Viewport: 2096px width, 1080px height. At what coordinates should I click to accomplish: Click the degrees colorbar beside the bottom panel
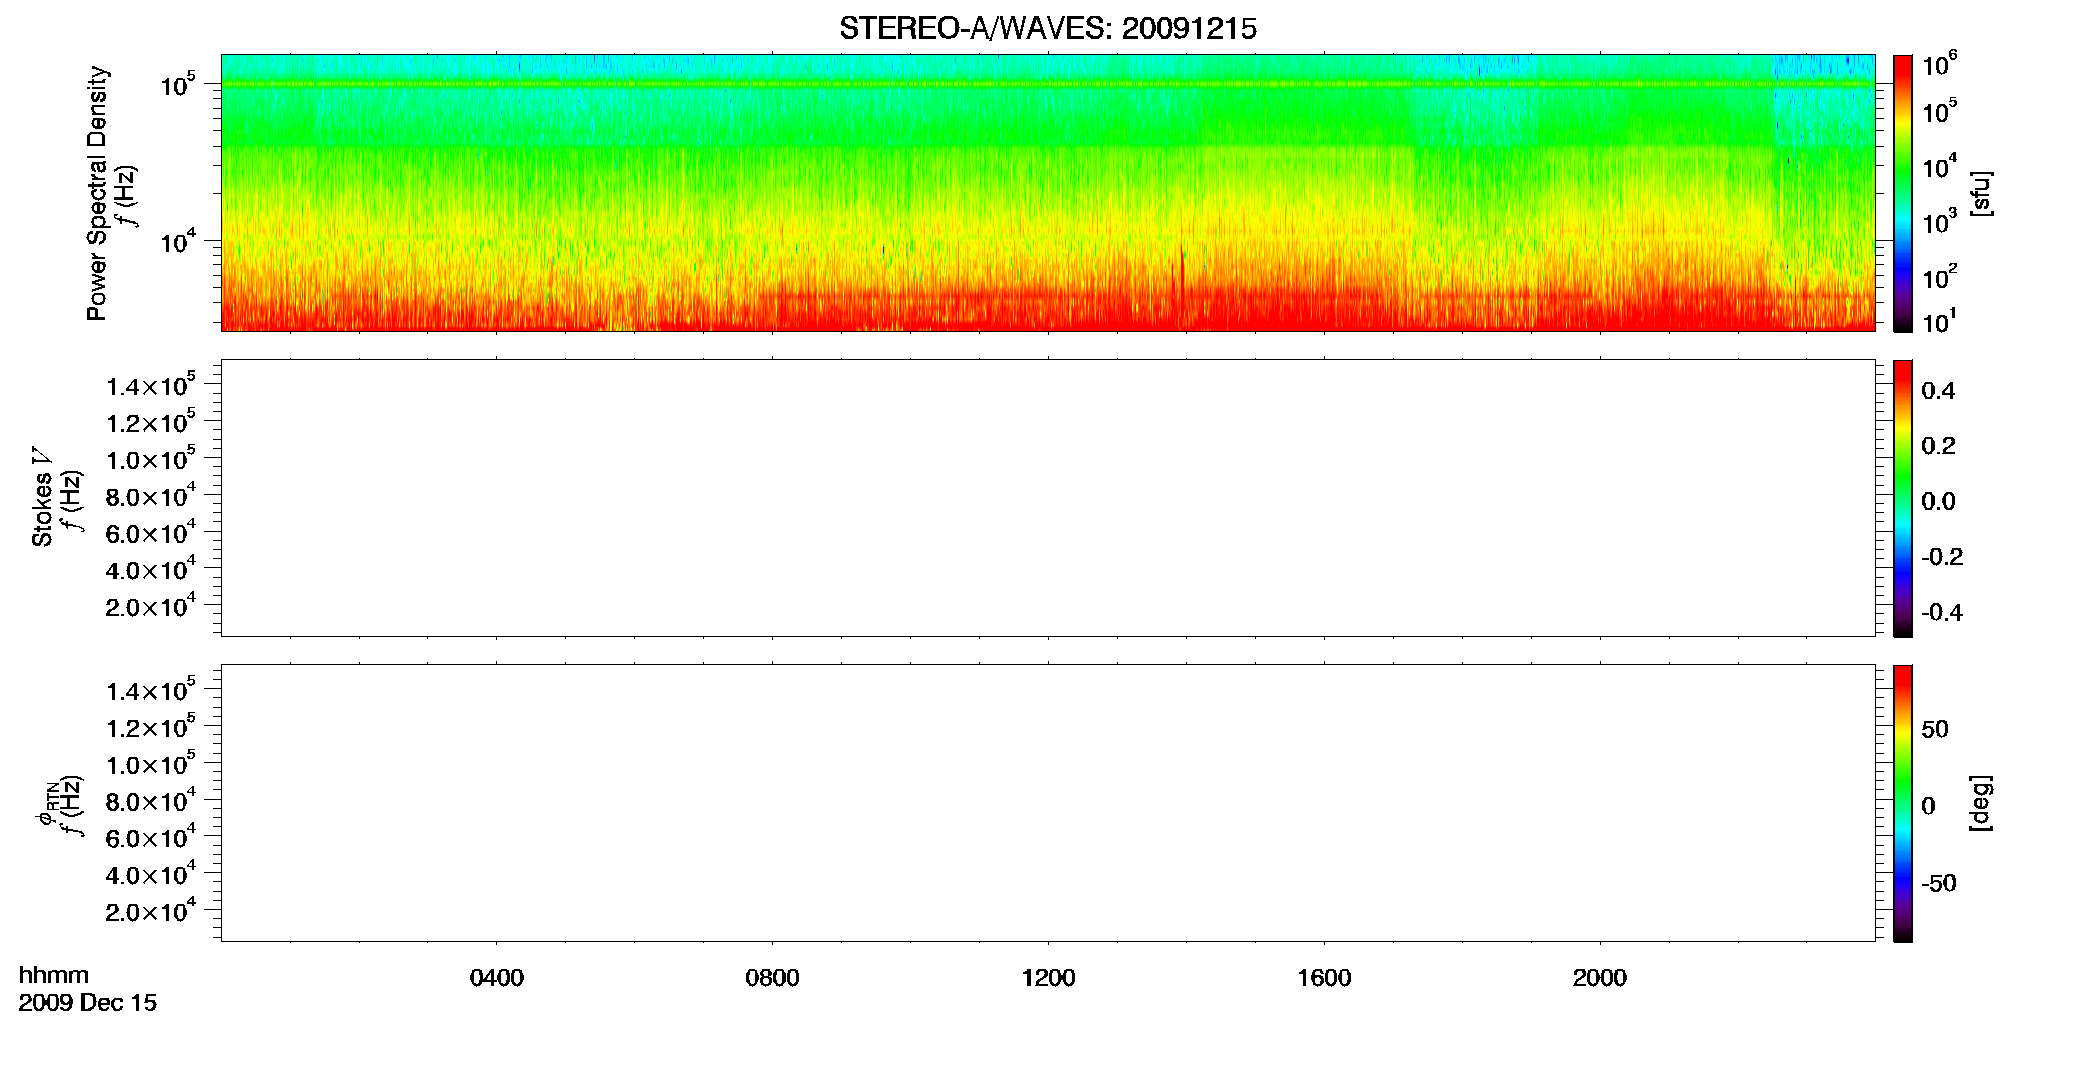coord(1903,803)
